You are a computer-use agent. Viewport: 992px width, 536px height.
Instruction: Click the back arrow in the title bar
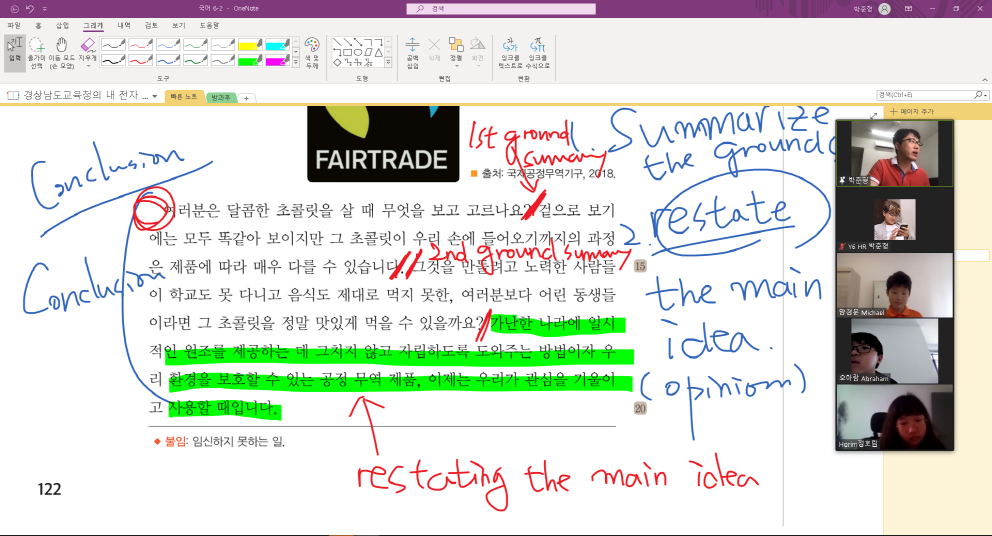coord(15,9)
